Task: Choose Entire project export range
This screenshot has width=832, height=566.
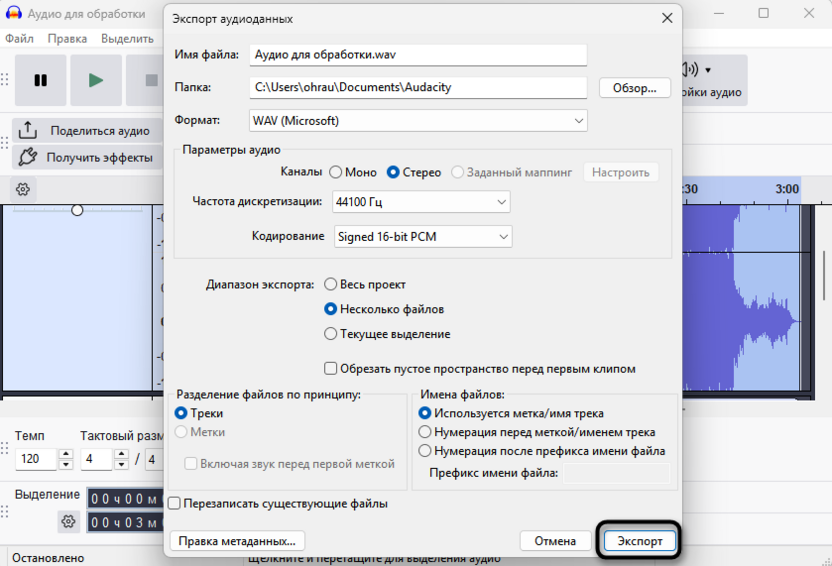Action: coord(331,284)
